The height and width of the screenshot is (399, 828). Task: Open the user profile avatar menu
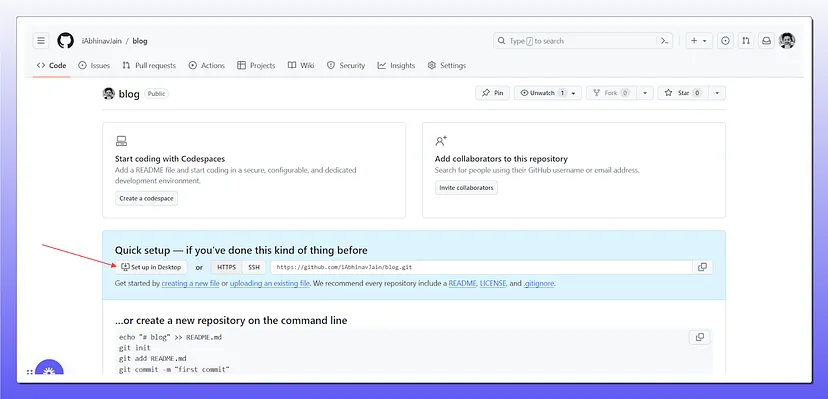tap(787, 41)
